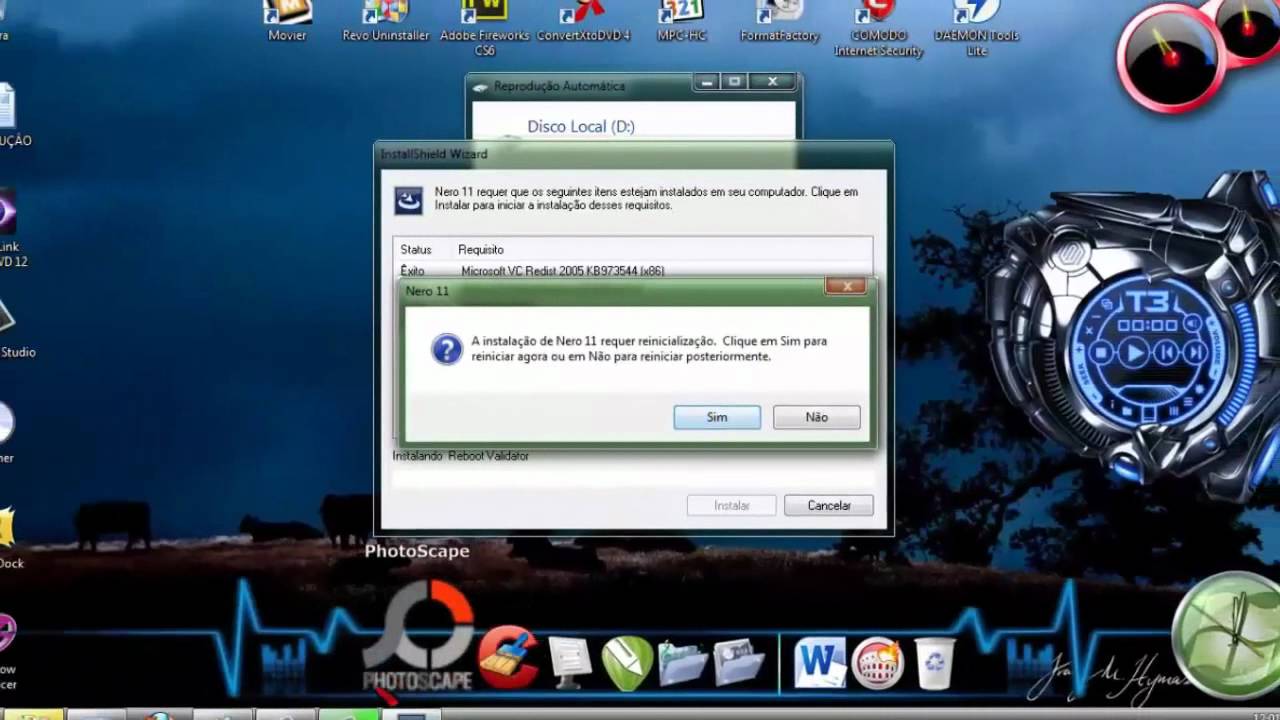The image size is (1280, 720).
Task: Open Recycle Bin in the dock
Action: [x=933, y=663]
